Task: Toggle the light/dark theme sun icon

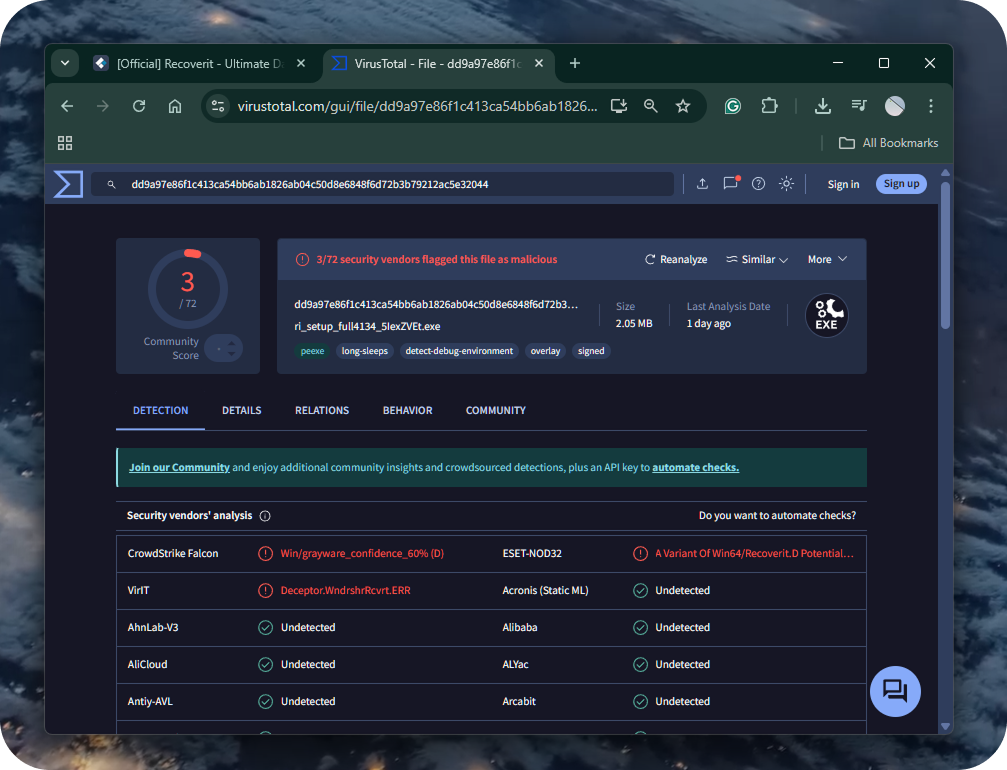Action: pos(786,184)
